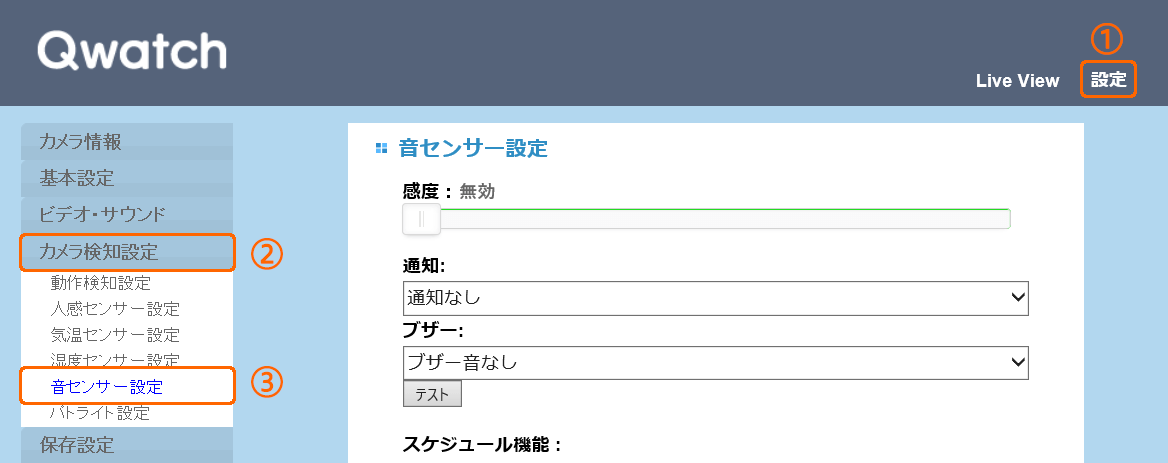
Task: Click the Qwatch logo
Action: tap(132, 53)
